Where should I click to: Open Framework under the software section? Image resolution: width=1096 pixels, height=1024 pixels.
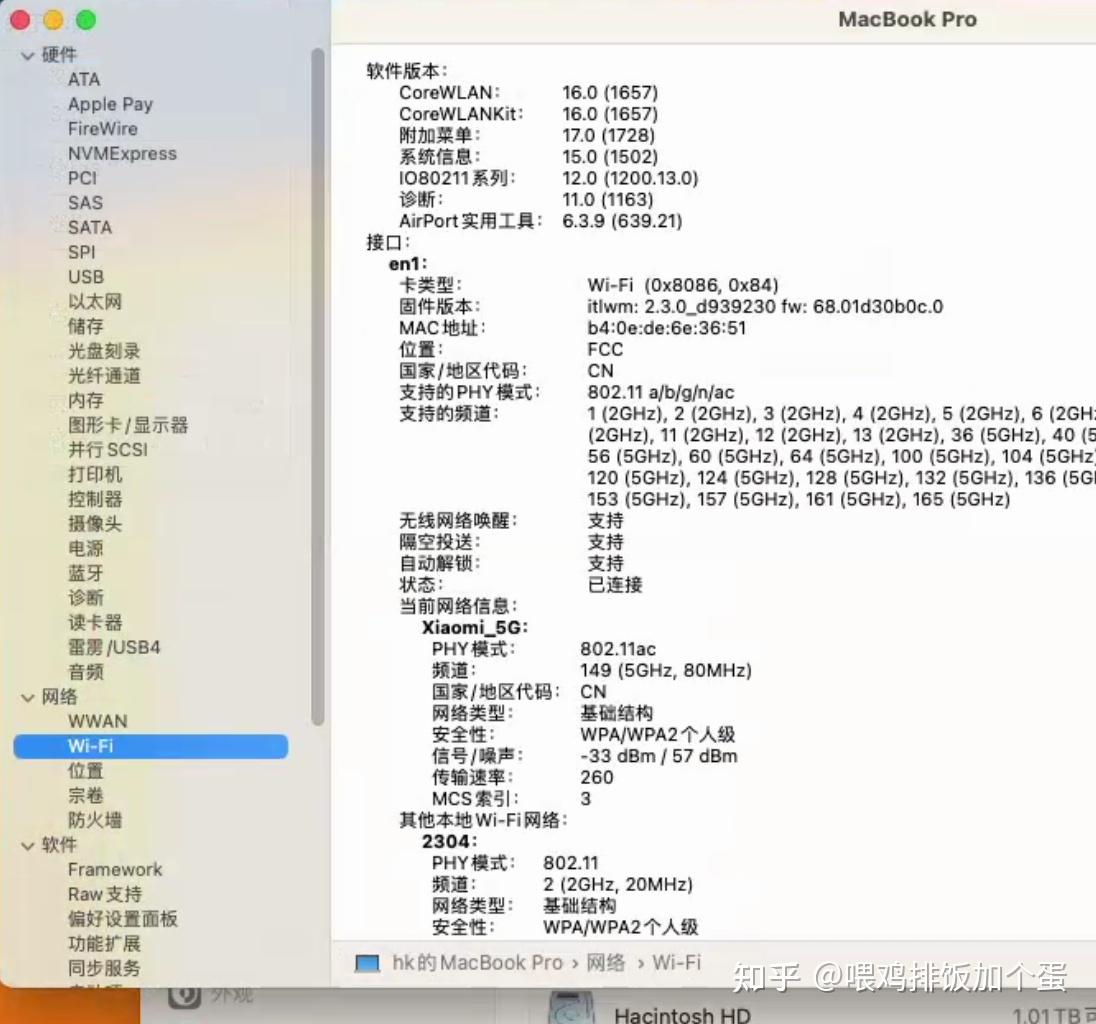[116, 869]
